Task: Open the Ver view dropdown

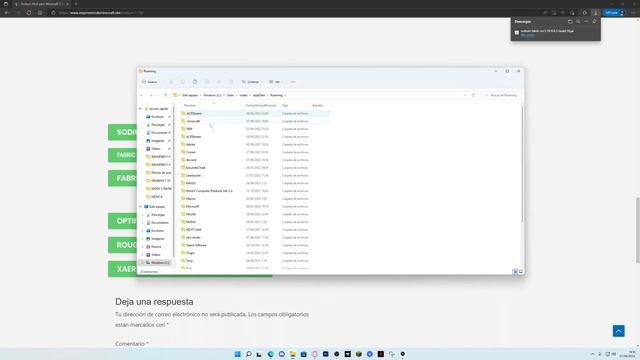Action: click(275, 82)
